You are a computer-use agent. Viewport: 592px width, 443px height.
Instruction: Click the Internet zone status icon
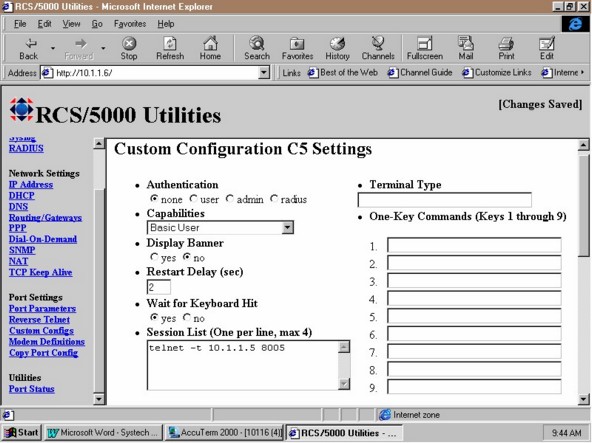pos(385,415)
